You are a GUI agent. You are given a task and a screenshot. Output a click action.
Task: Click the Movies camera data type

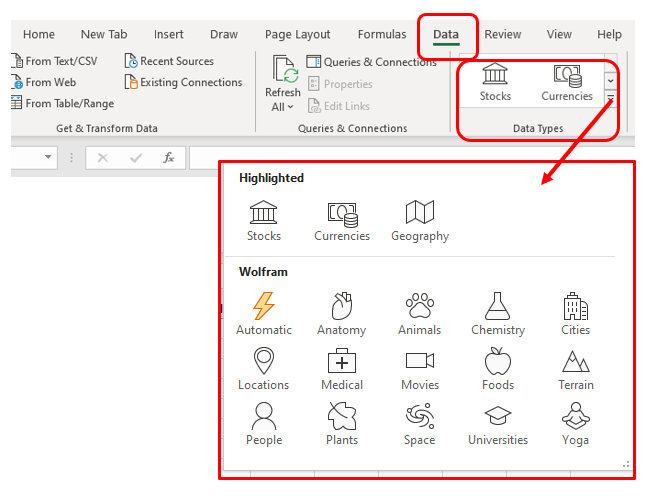tap(420, 369)
